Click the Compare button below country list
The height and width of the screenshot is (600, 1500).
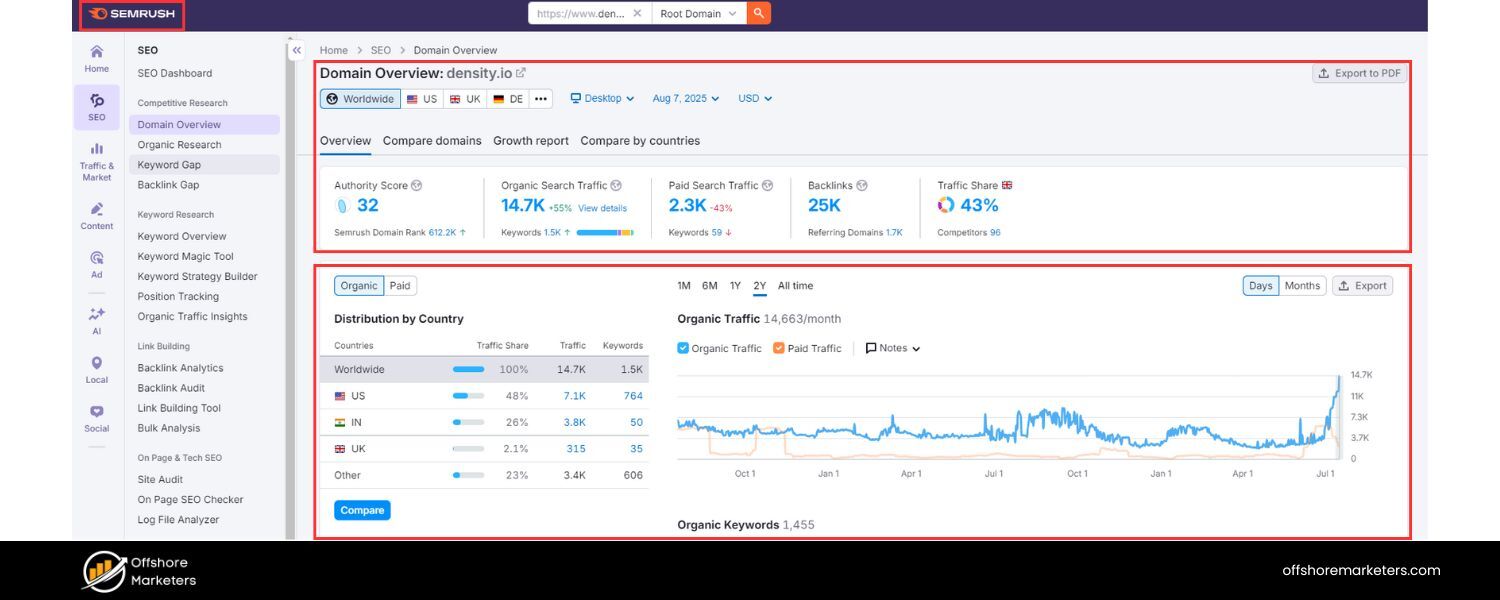361,510
